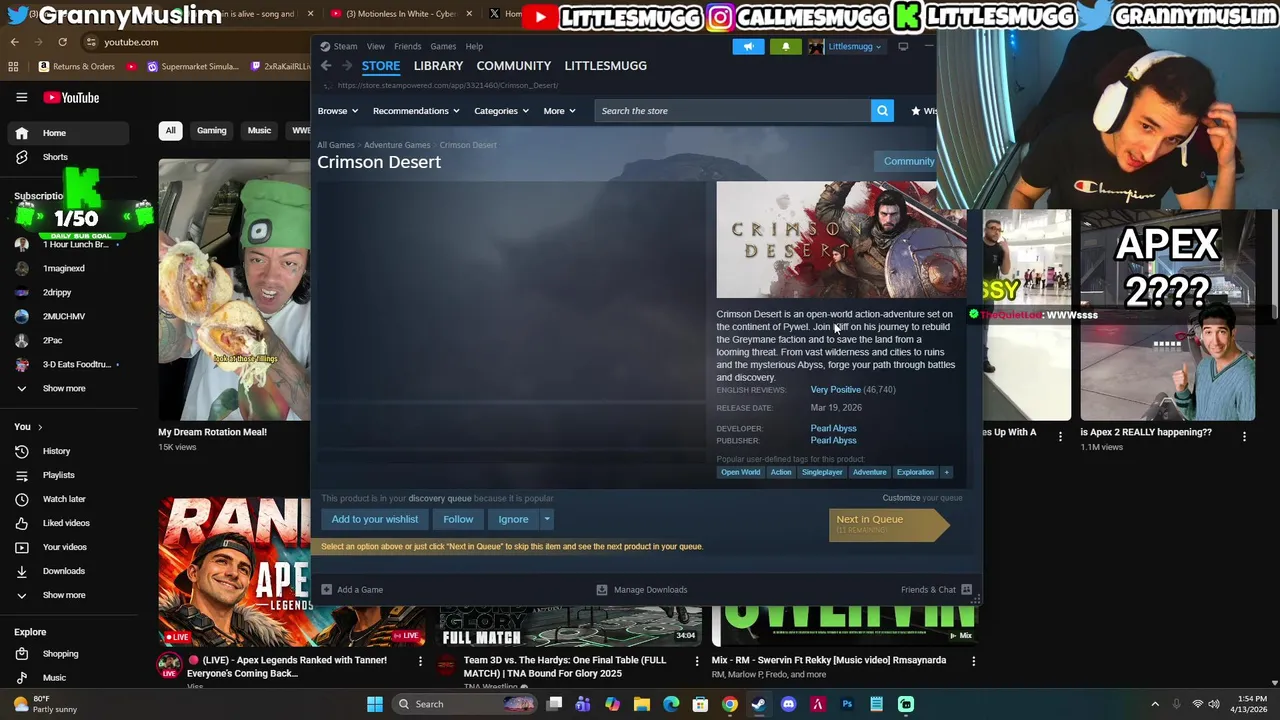
Task: Select the Gaming filter chip on YouTube
Action: 211,130
